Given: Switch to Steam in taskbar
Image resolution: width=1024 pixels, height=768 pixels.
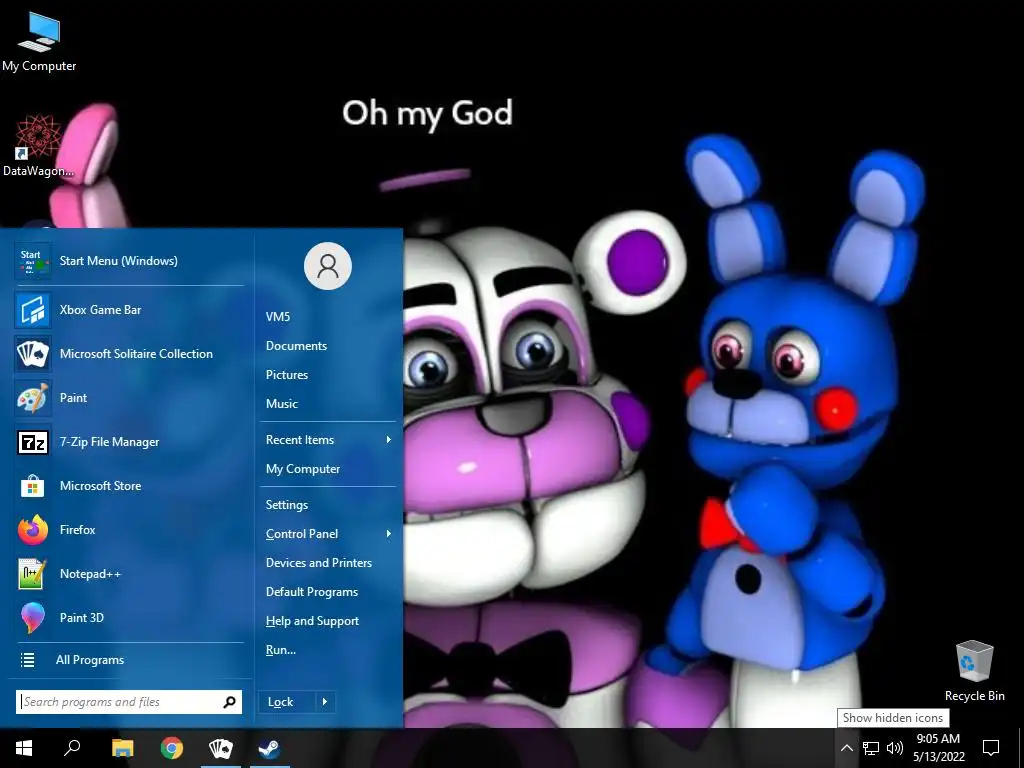Looking at the screenshot, I should click(x=269, y=748).
